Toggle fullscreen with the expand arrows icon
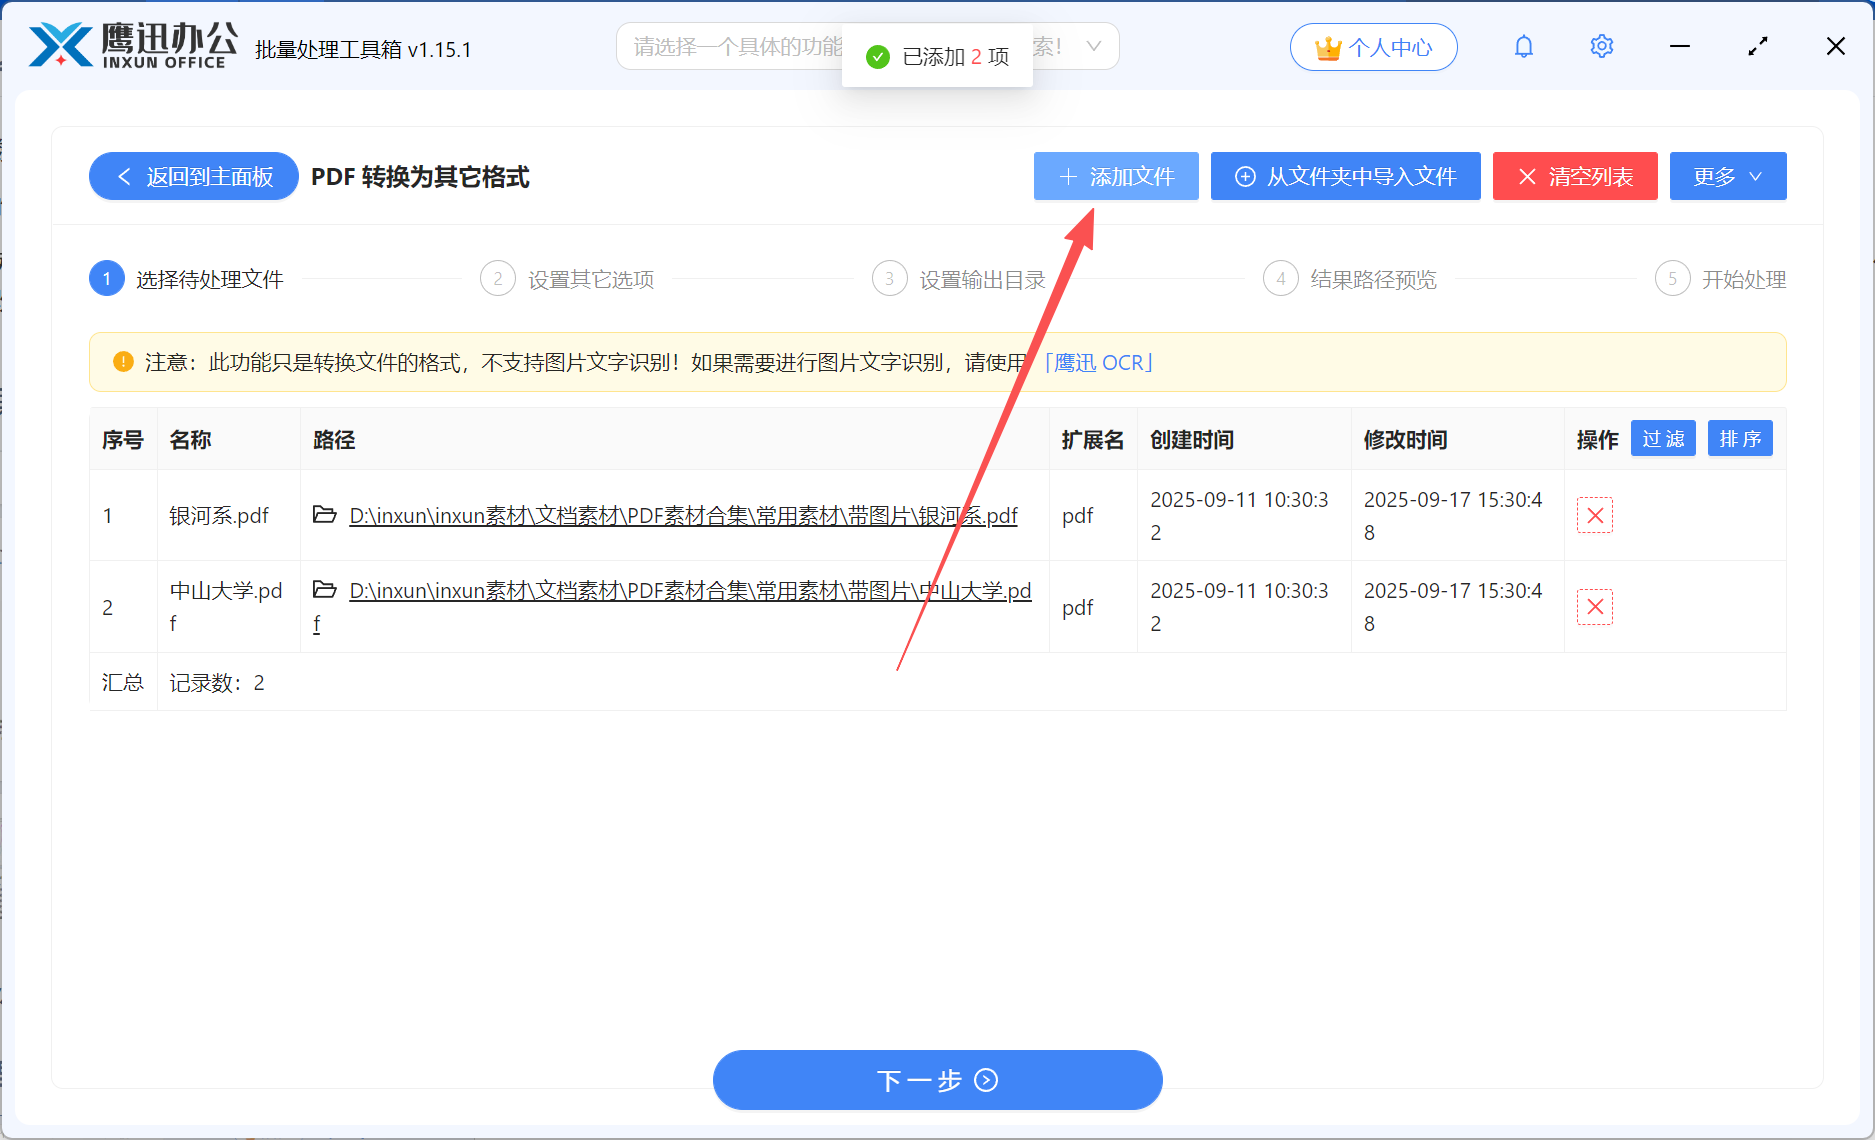The height and width of the screenshot is (1140, 1875). tap(1758, 47)
